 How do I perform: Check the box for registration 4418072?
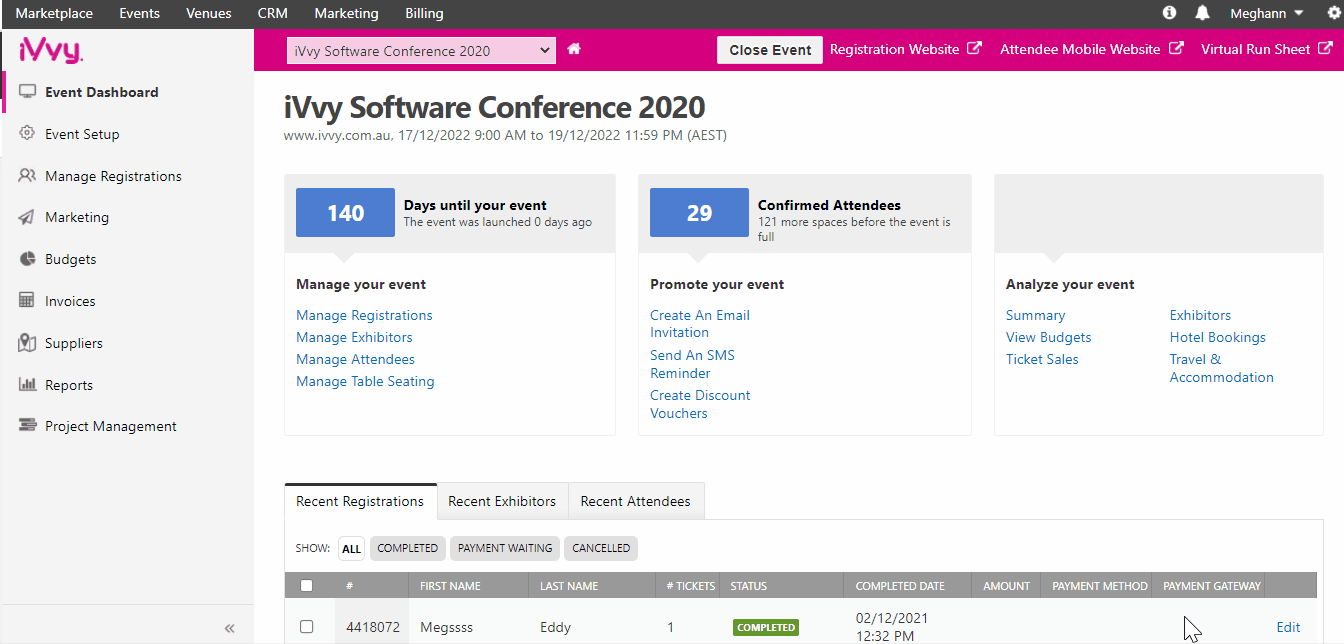[x=307, y=627]
